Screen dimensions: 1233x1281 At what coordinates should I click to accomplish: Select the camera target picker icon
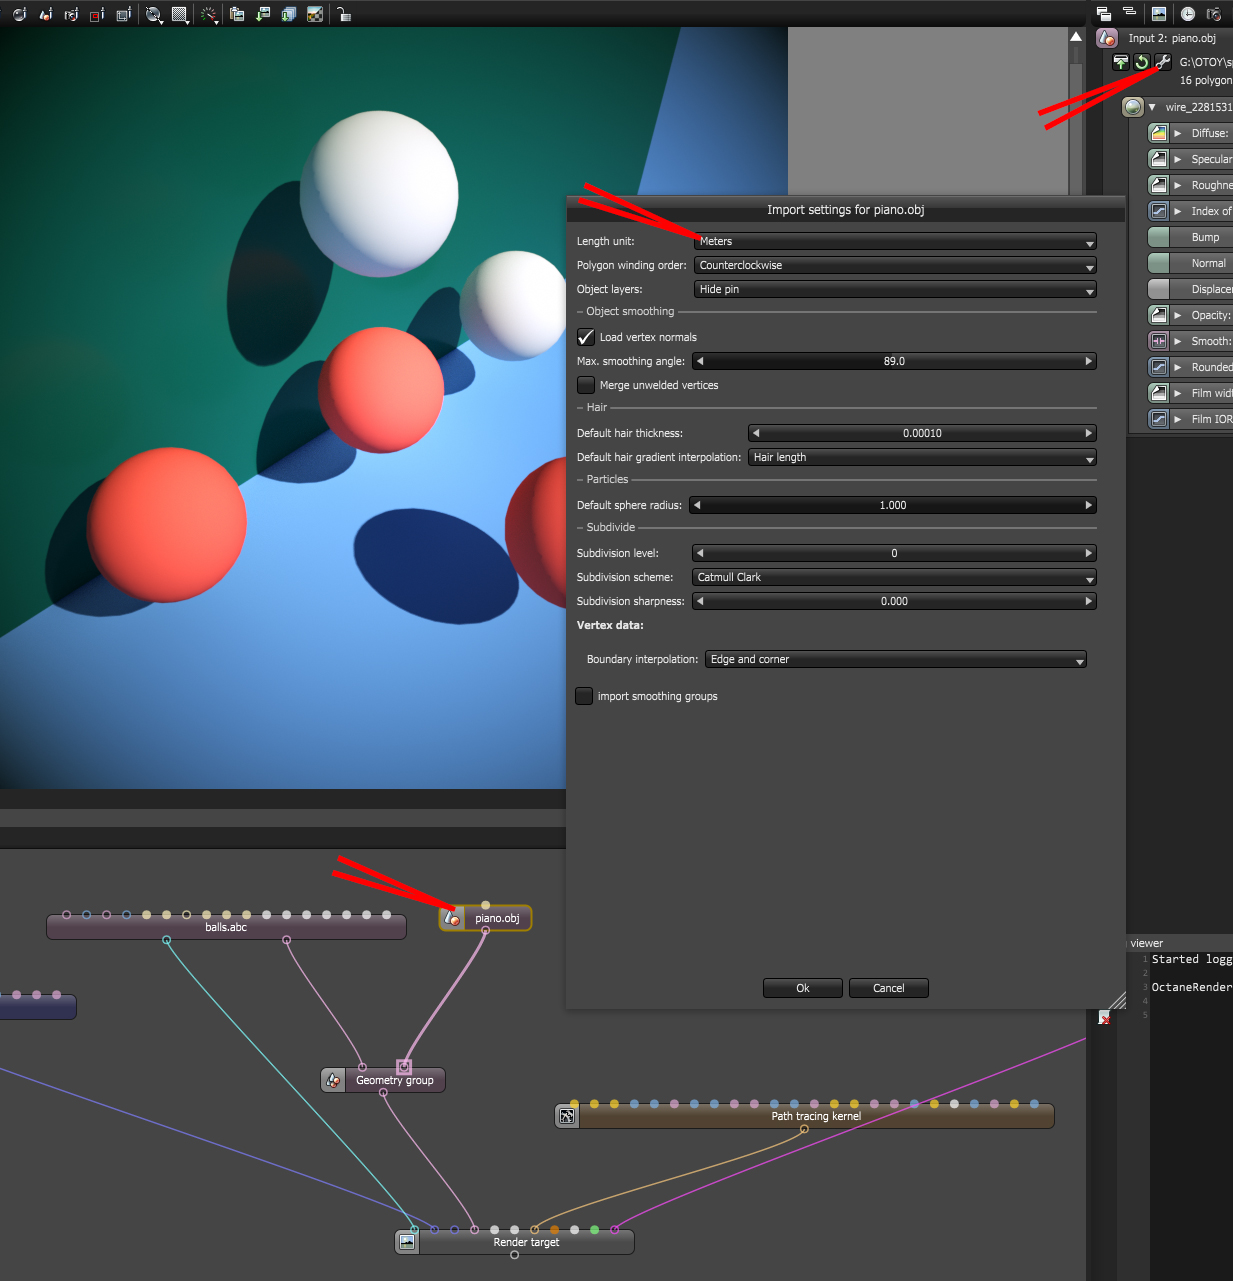72,14
